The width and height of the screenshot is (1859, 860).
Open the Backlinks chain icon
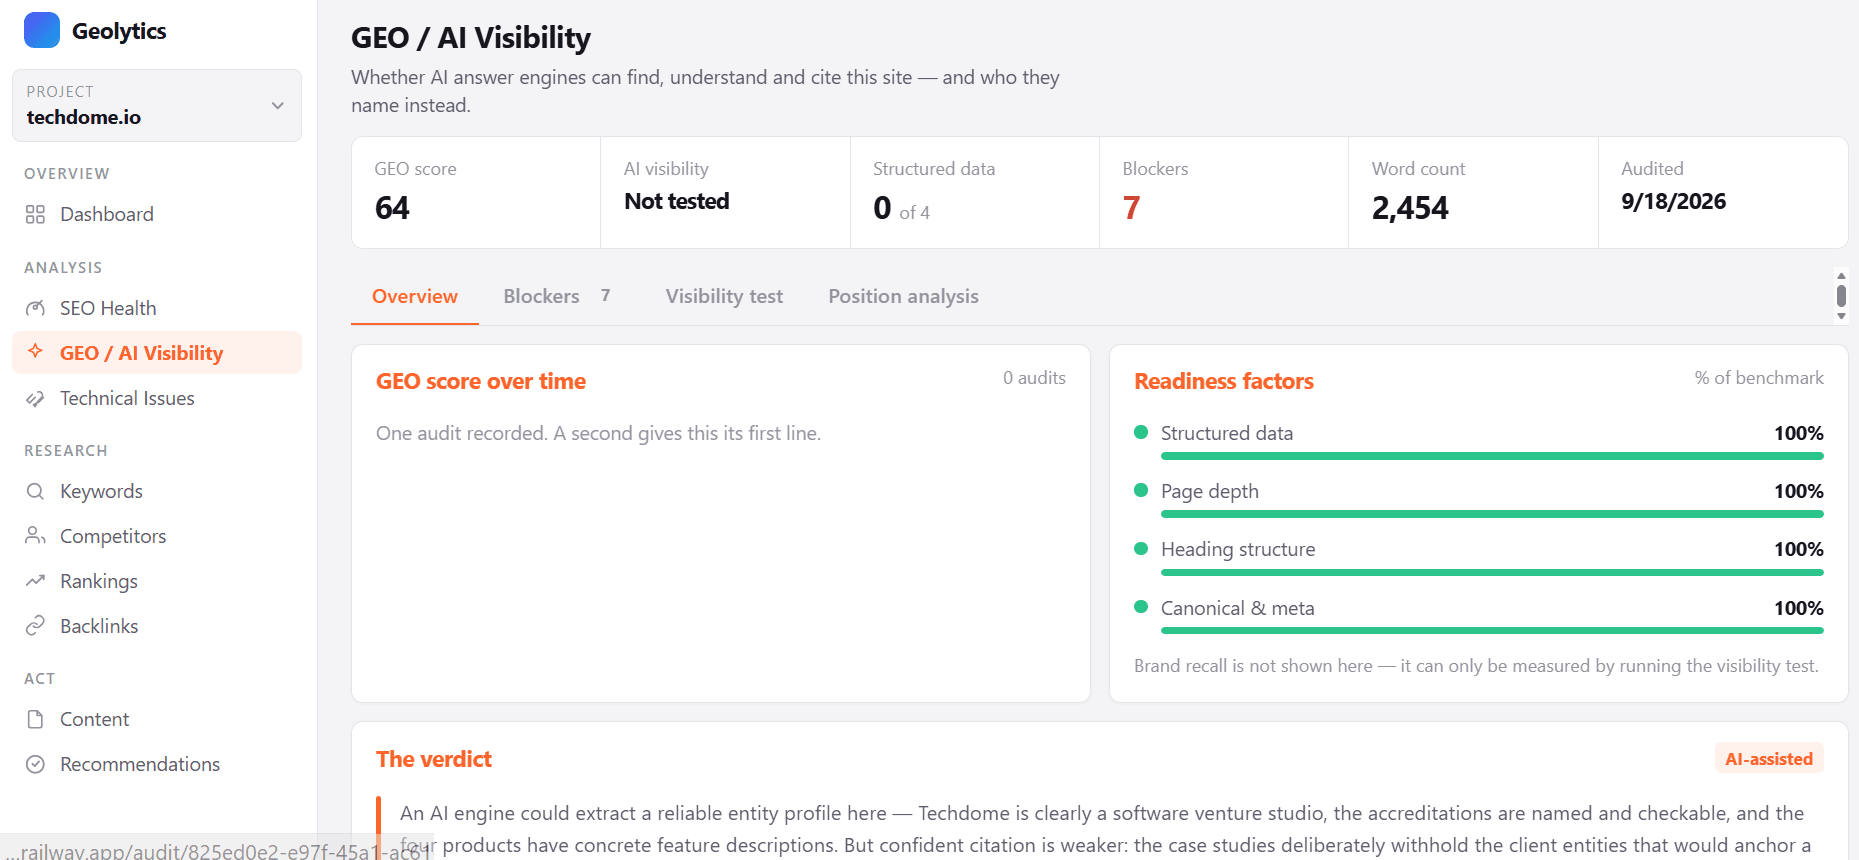coord(35,626)
